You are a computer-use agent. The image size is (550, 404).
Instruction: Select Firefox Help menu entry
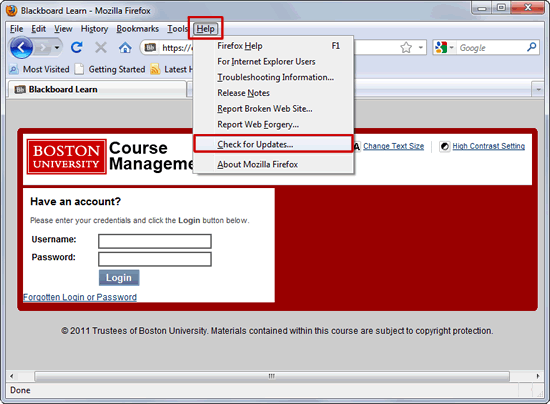(x=273, y=46)
